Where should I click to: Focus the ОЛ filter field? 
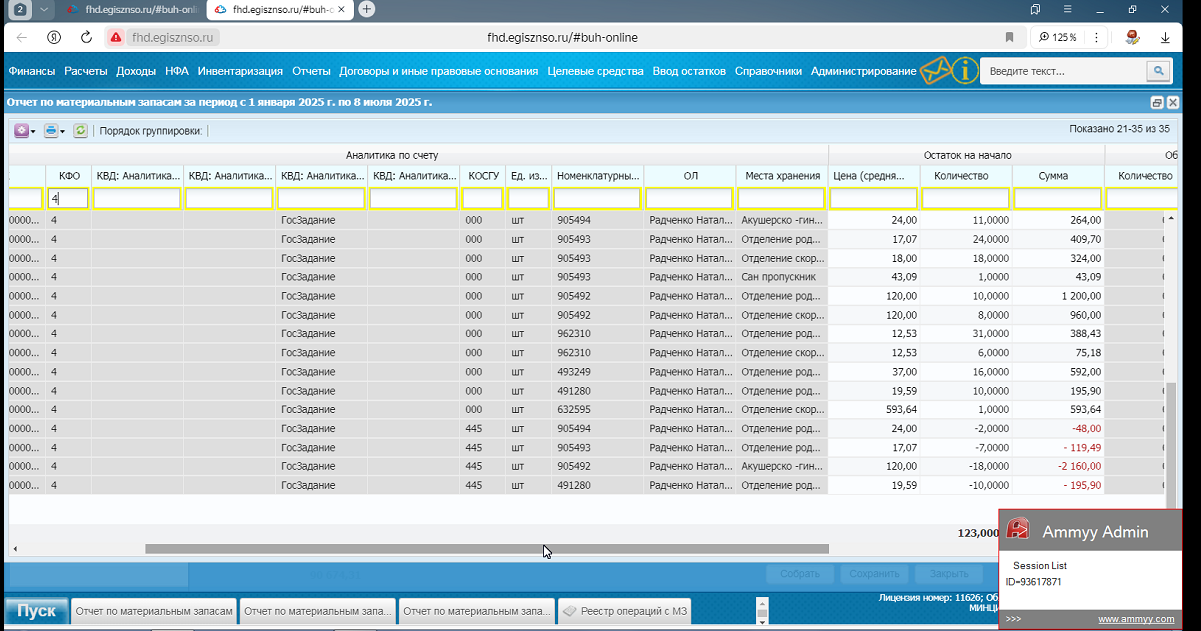pyautogui.click(x=689, y=199)
